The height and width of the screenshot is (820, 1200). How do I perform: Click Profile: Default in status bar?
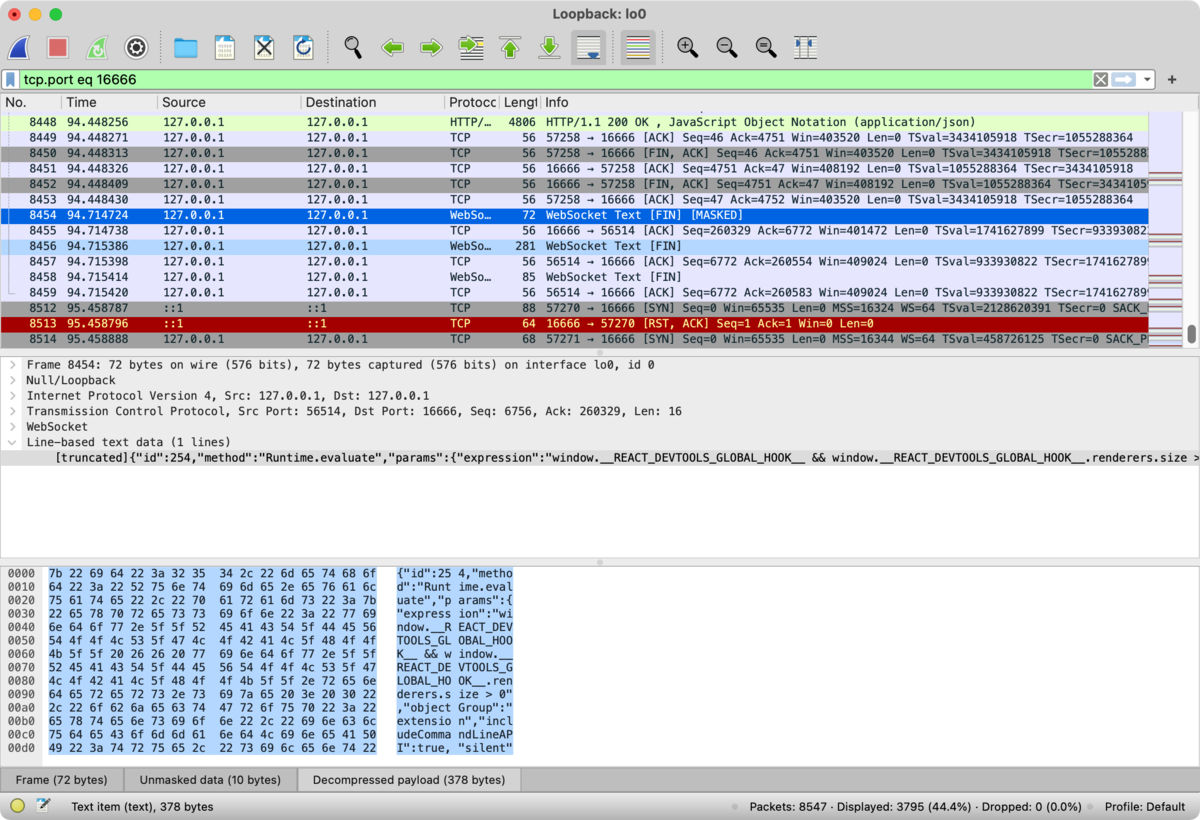pos(1145,807)
